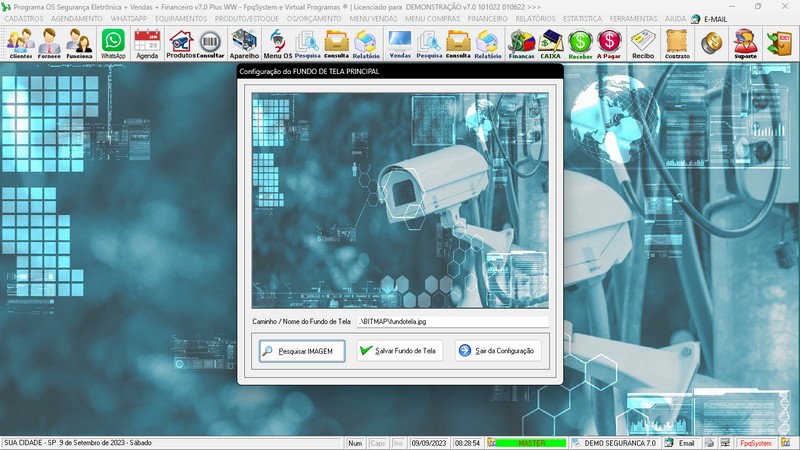
Task: Open the FINANCEIRO menu
Action: pyautogui.click(x=488, y=19)
